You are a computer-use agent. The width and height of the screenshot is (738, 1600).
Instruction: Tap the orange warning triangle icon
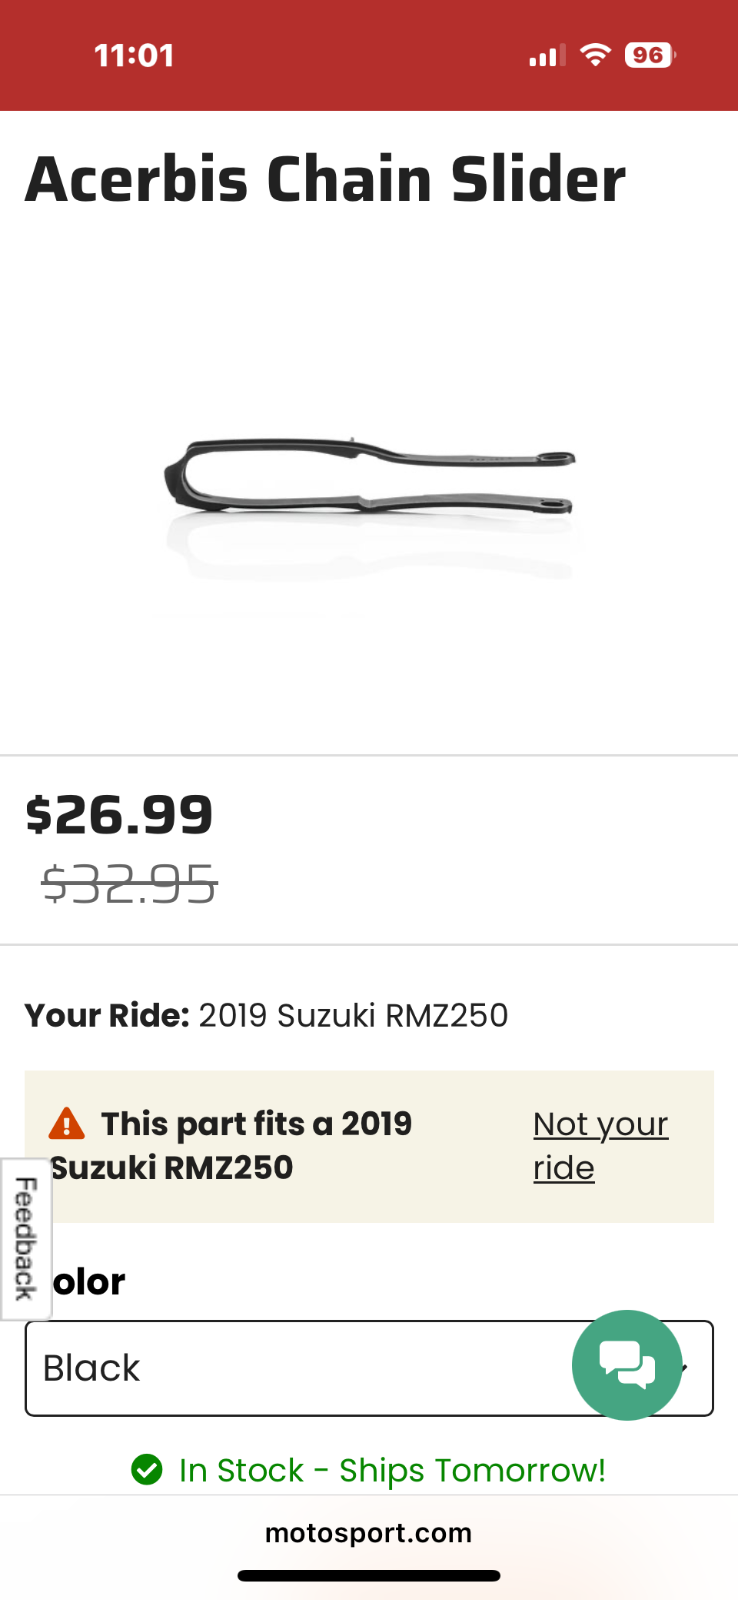click(x=67, y=1124)
